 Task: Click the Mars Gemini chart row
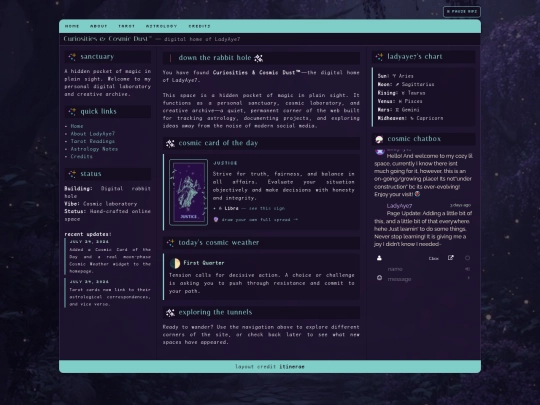[x=398, y=110]
